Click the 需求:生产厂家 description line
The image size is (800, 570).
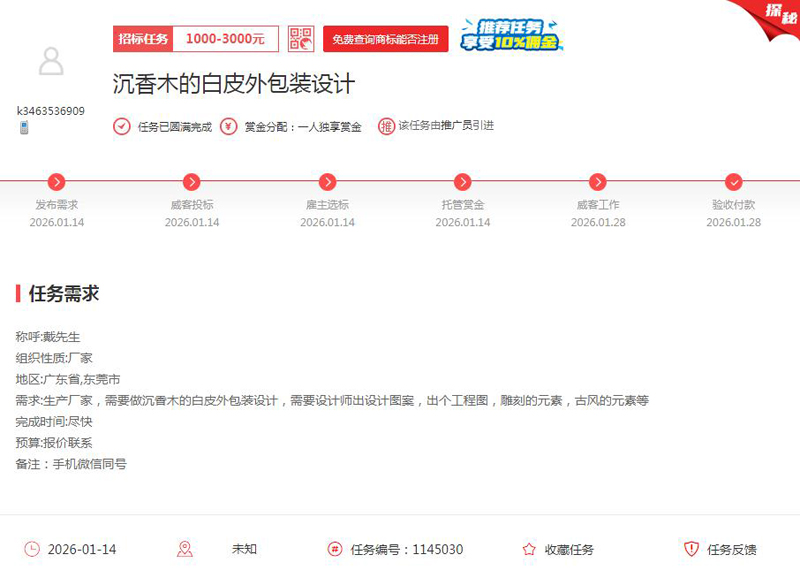pos(332,401)
